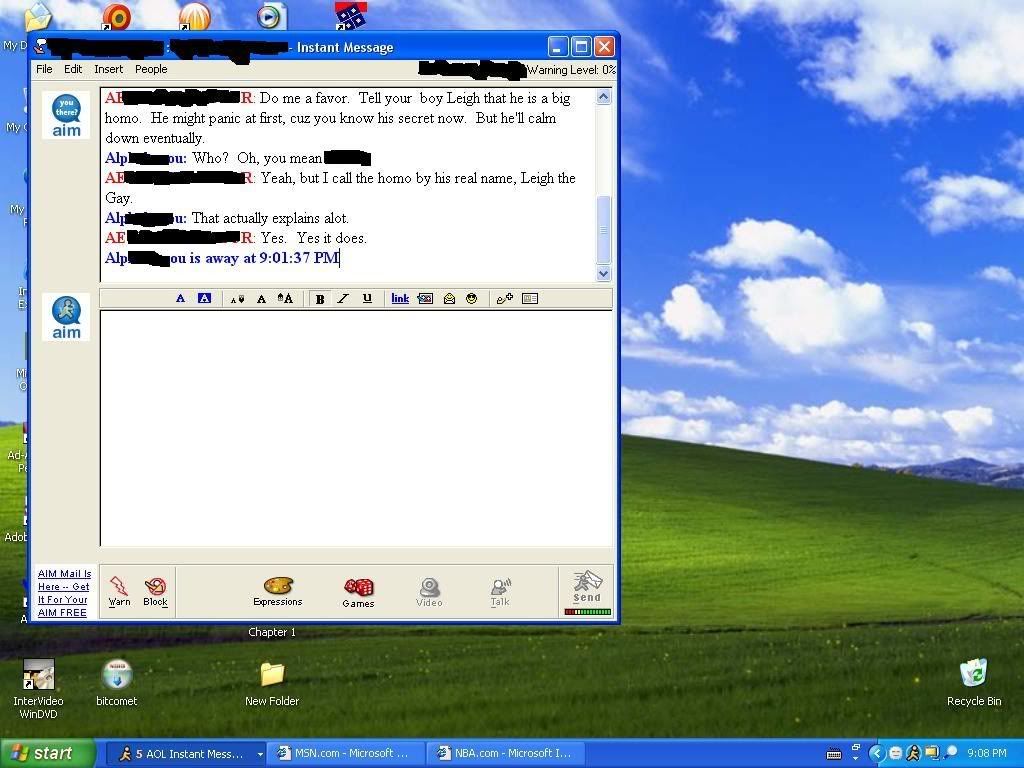
Task: Select the Chapter 1 desktop item
Action: coord(272,632)
